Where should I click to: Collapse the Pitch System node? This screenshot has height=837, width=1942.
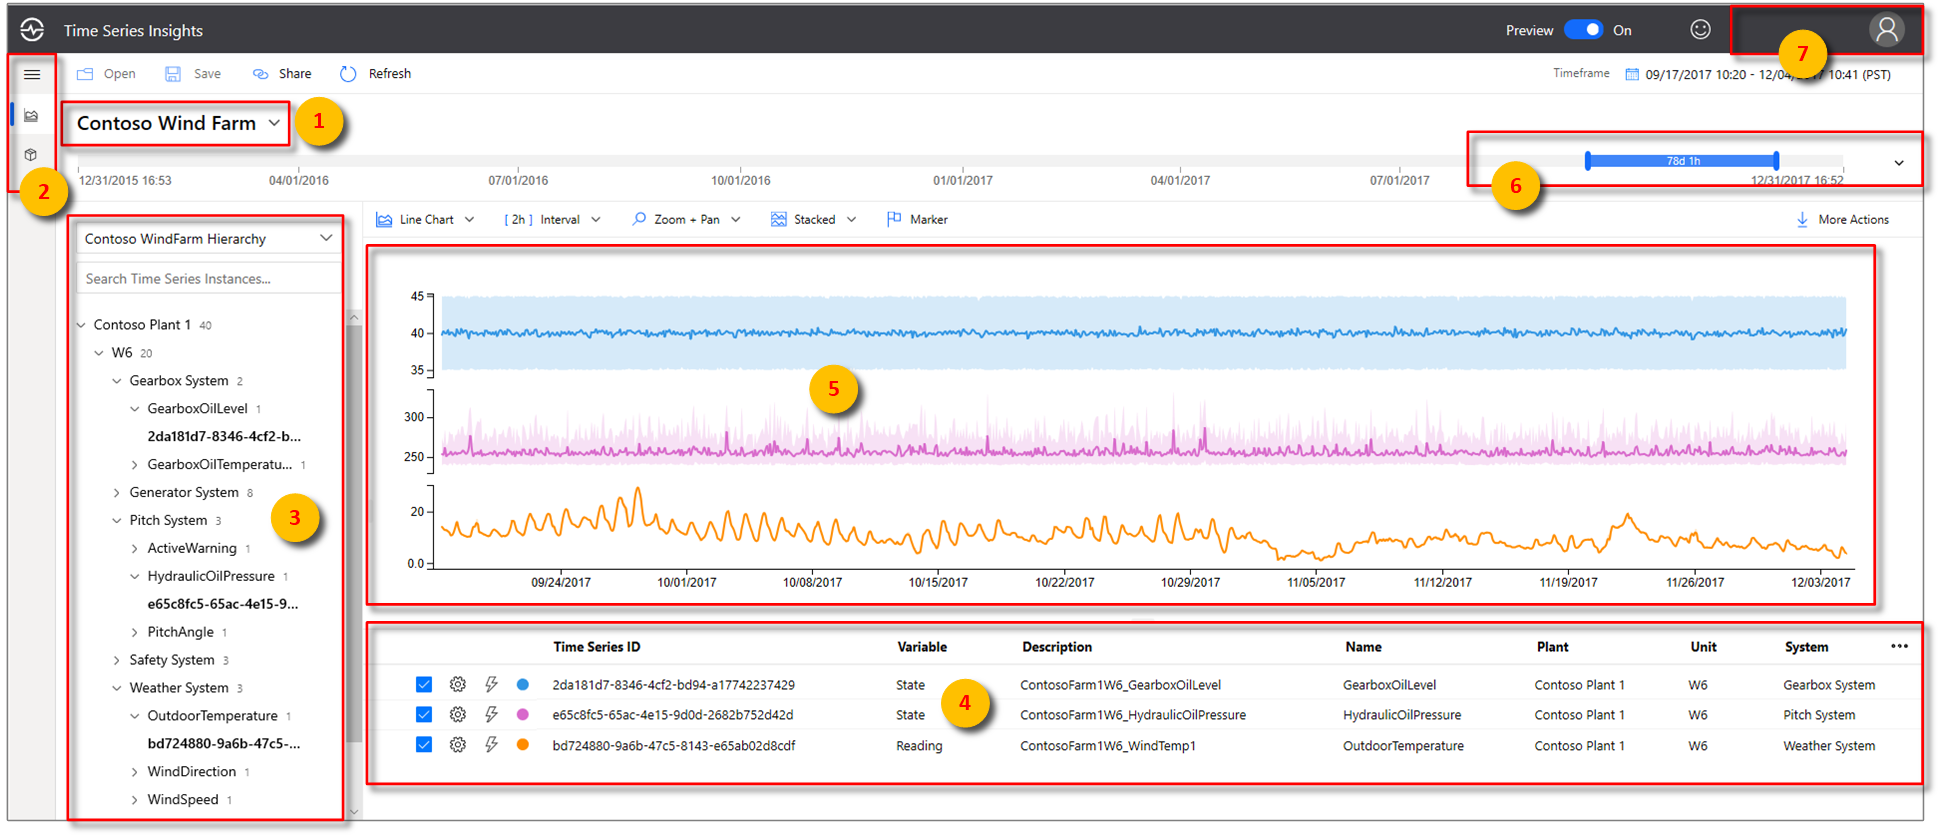(117, 521)
